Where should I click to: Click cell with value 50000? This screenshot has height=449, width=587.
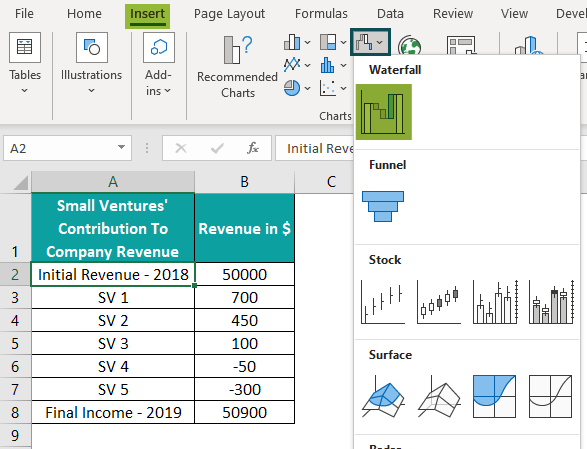(x=244, y=274)
